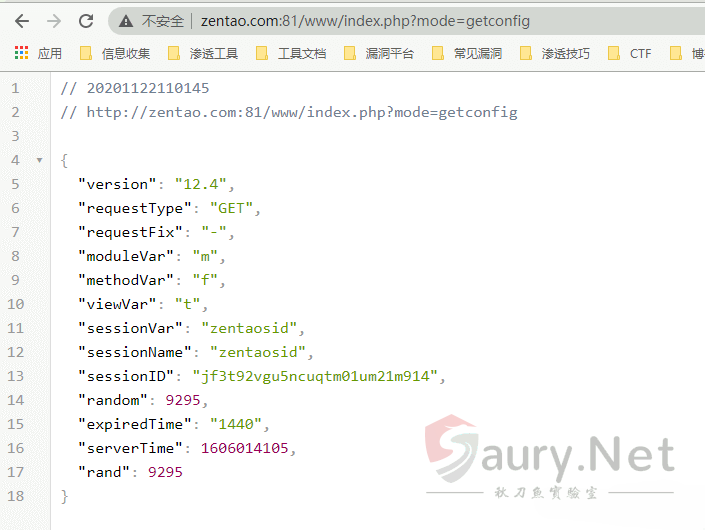The image size is (705, 530).
Task: Click the browser back arrow
Action: point(22,20)
